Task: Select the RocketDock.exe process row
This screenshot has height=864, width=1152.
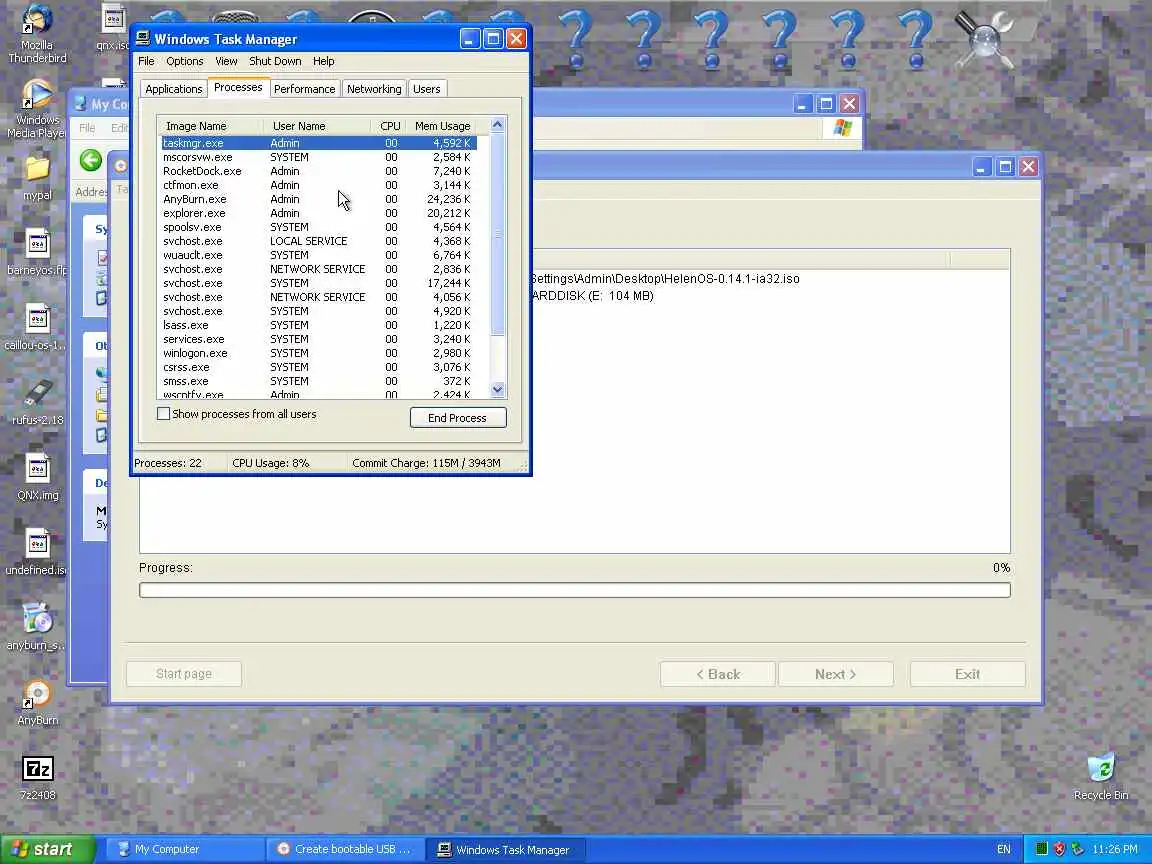Action: (319, 171)
